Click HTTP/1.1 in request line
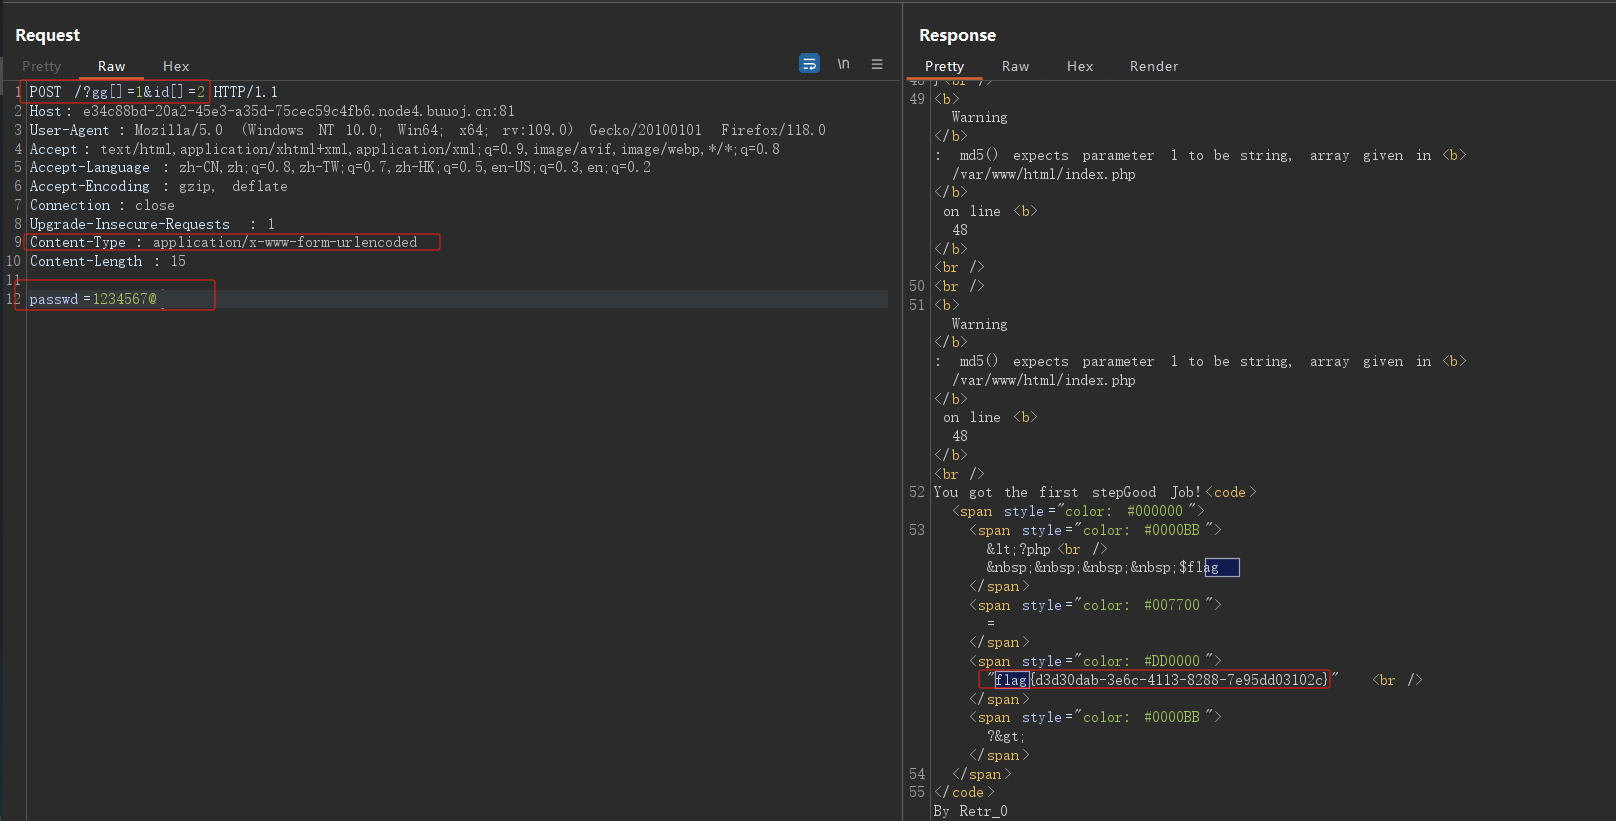This screenshot has width=1616, height=821. pyautogui.click(x=246, y=92)
